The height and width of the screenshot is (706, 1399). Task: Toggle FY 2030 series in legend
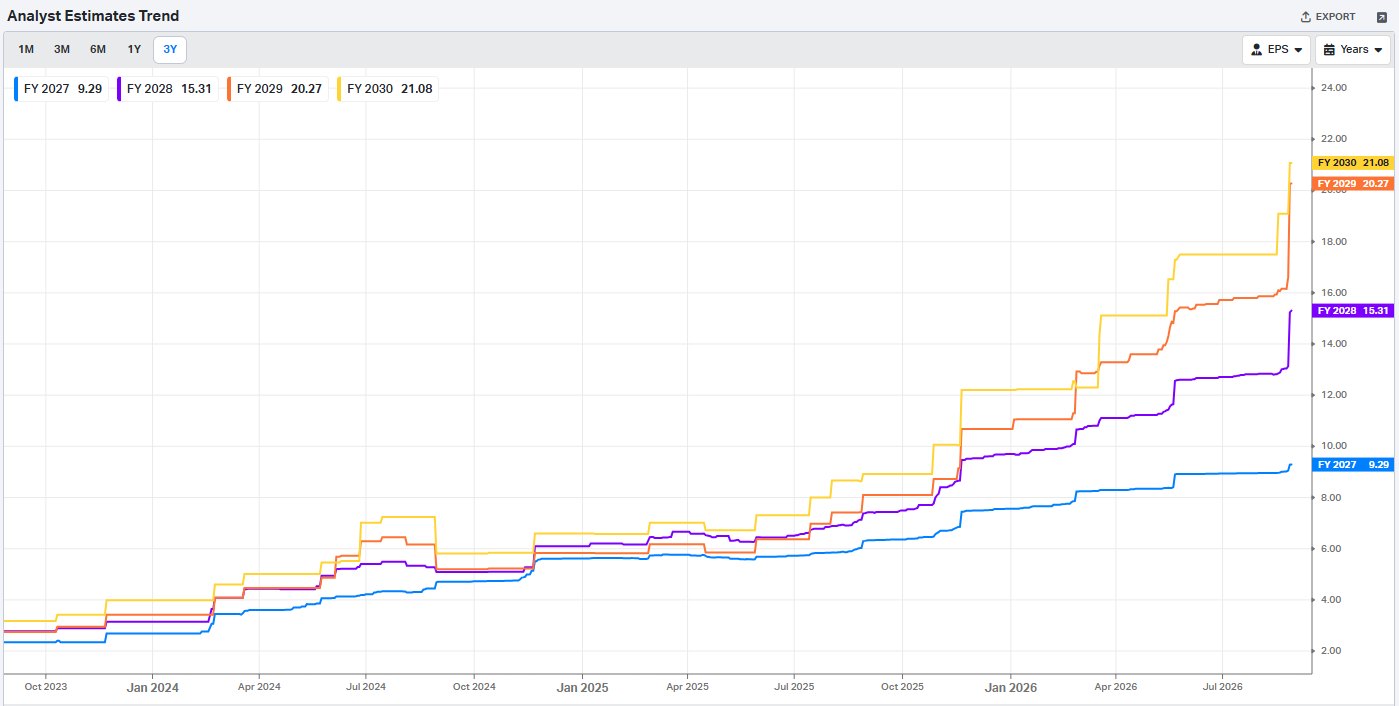[x=386, y=88]
